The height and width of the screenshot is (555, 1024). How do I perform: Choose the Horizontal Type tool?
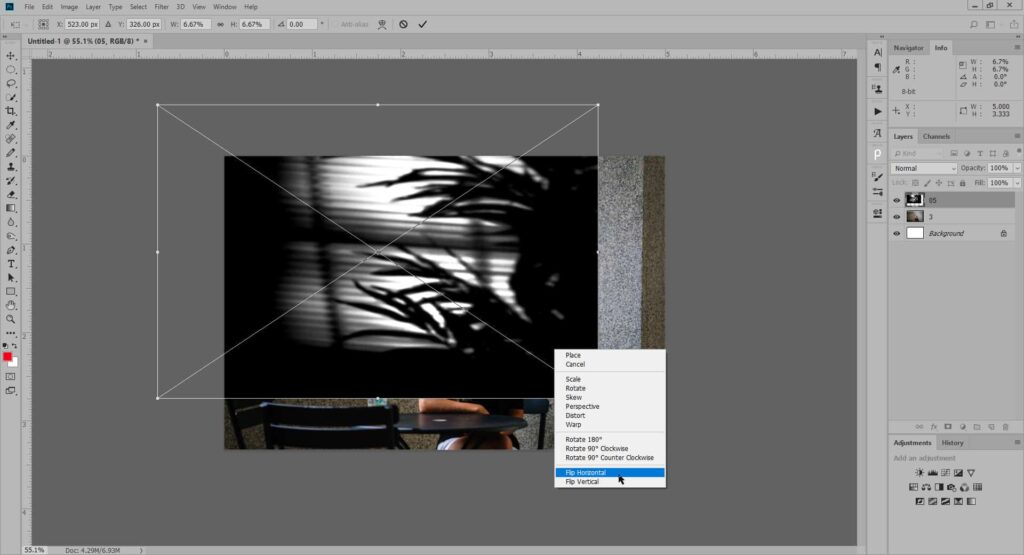click(x=11, y=263)
